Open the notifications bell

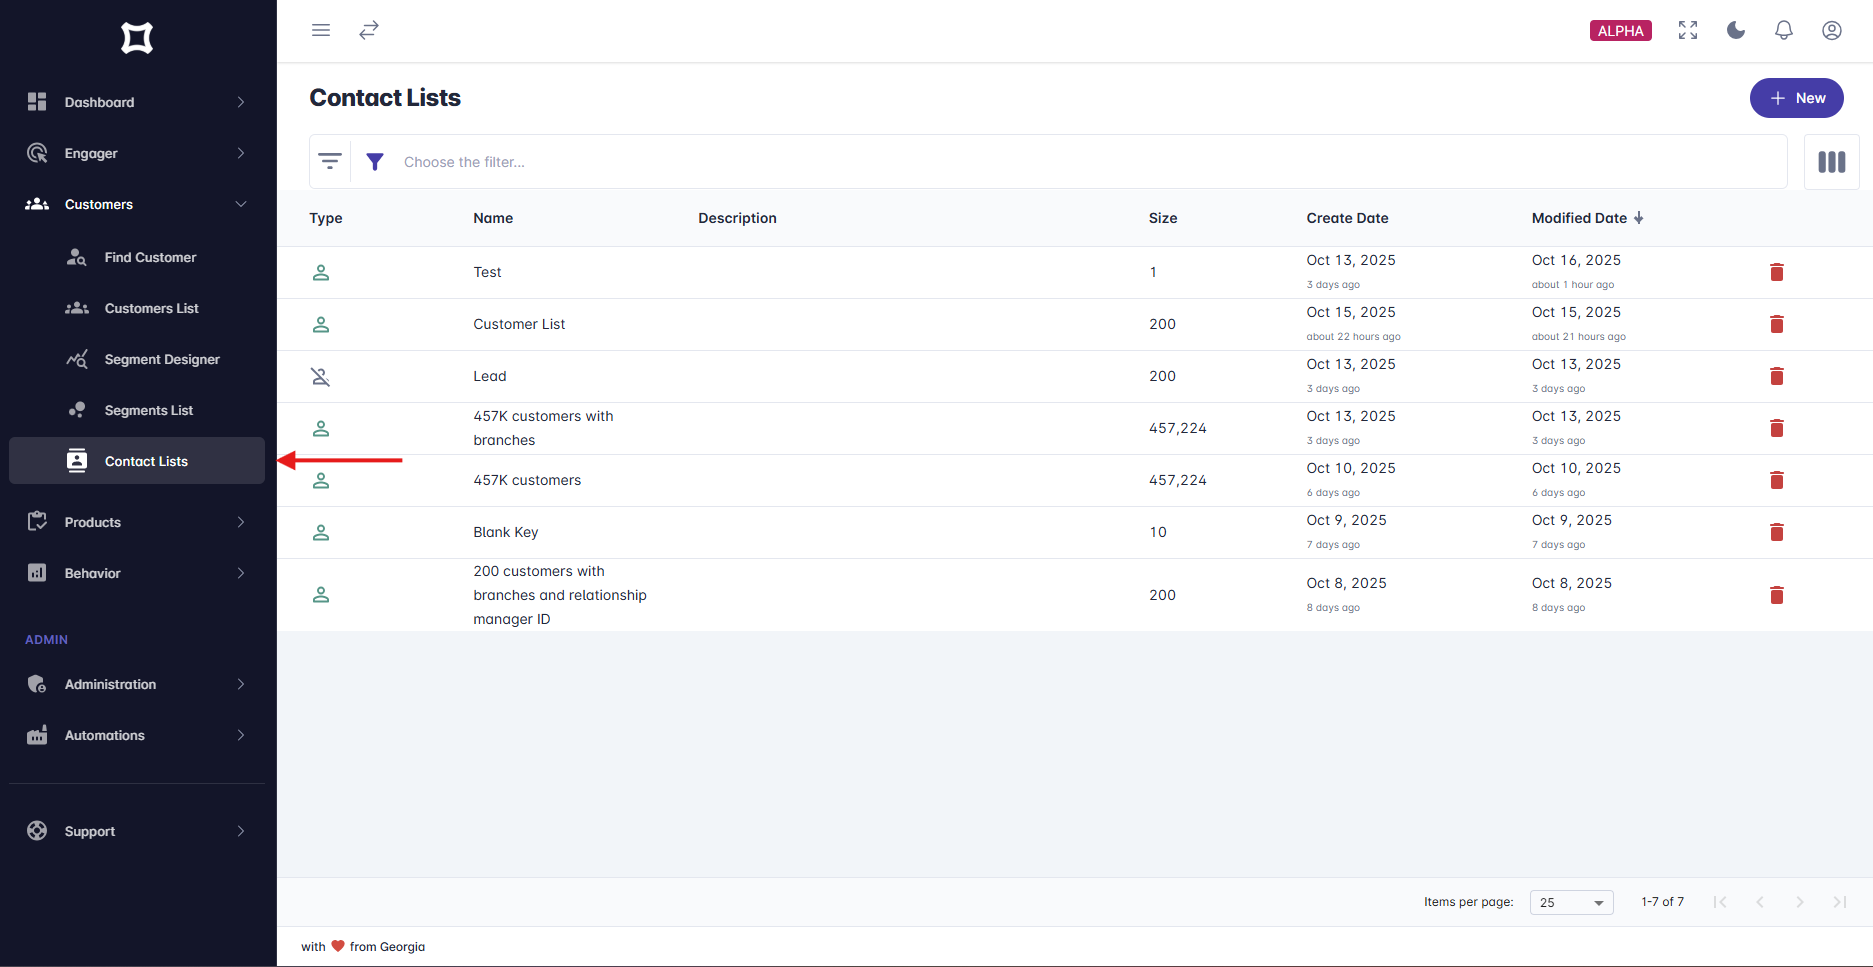[x=1783, y=30]
